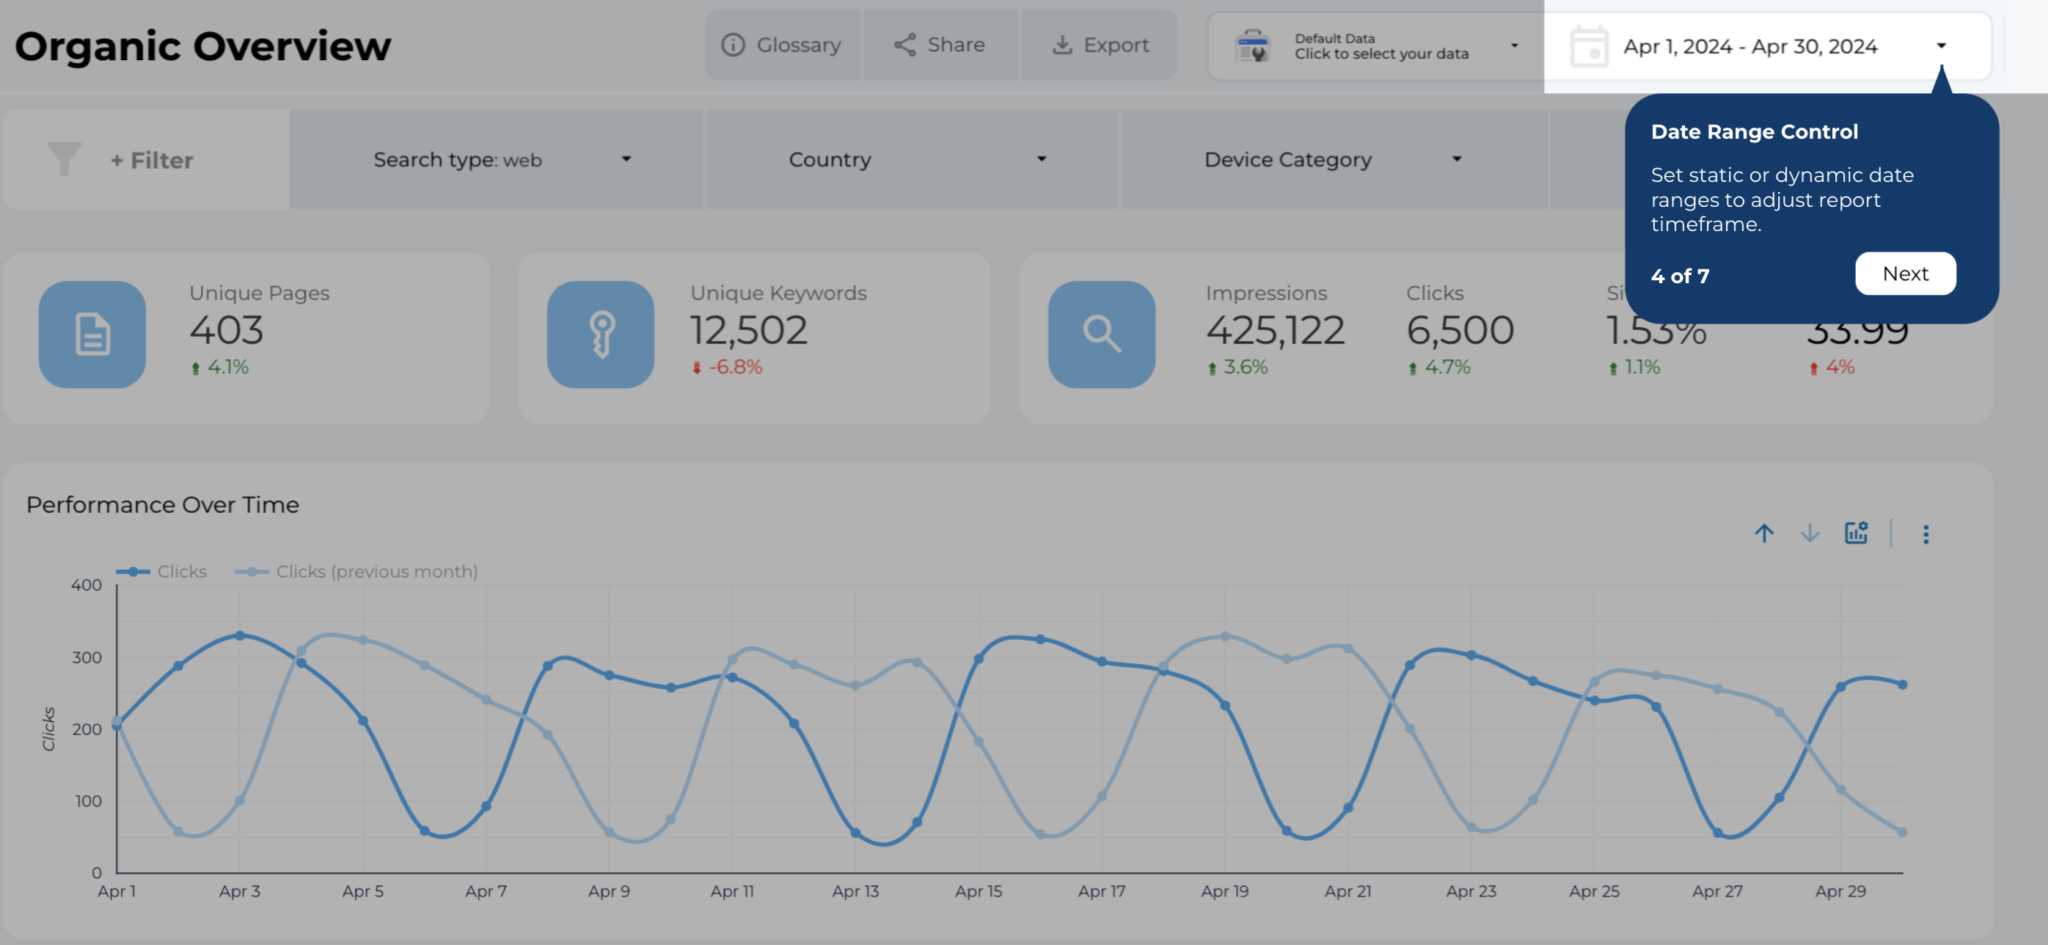2048x945 pixels.
Task: Toggle the down arrow to move chart down
Action: click(1810, 533)
